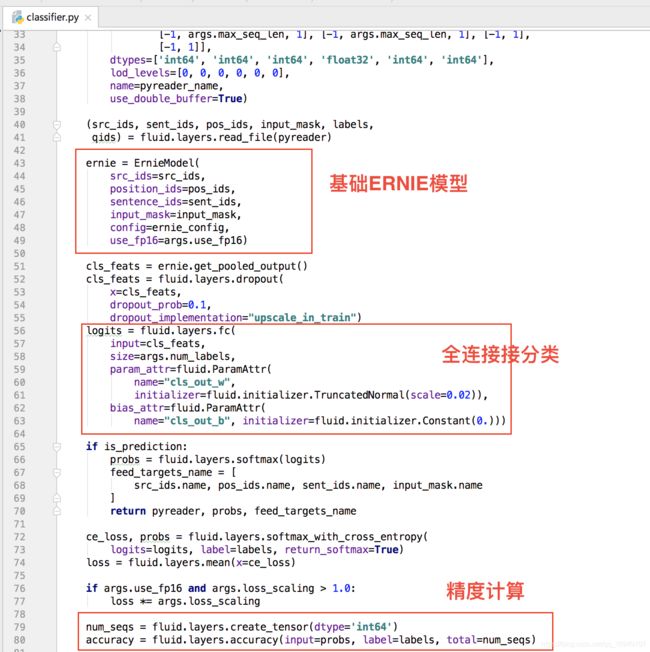
Task: Click 'x=cls_feats,' argument
Action: pos(146,292)
